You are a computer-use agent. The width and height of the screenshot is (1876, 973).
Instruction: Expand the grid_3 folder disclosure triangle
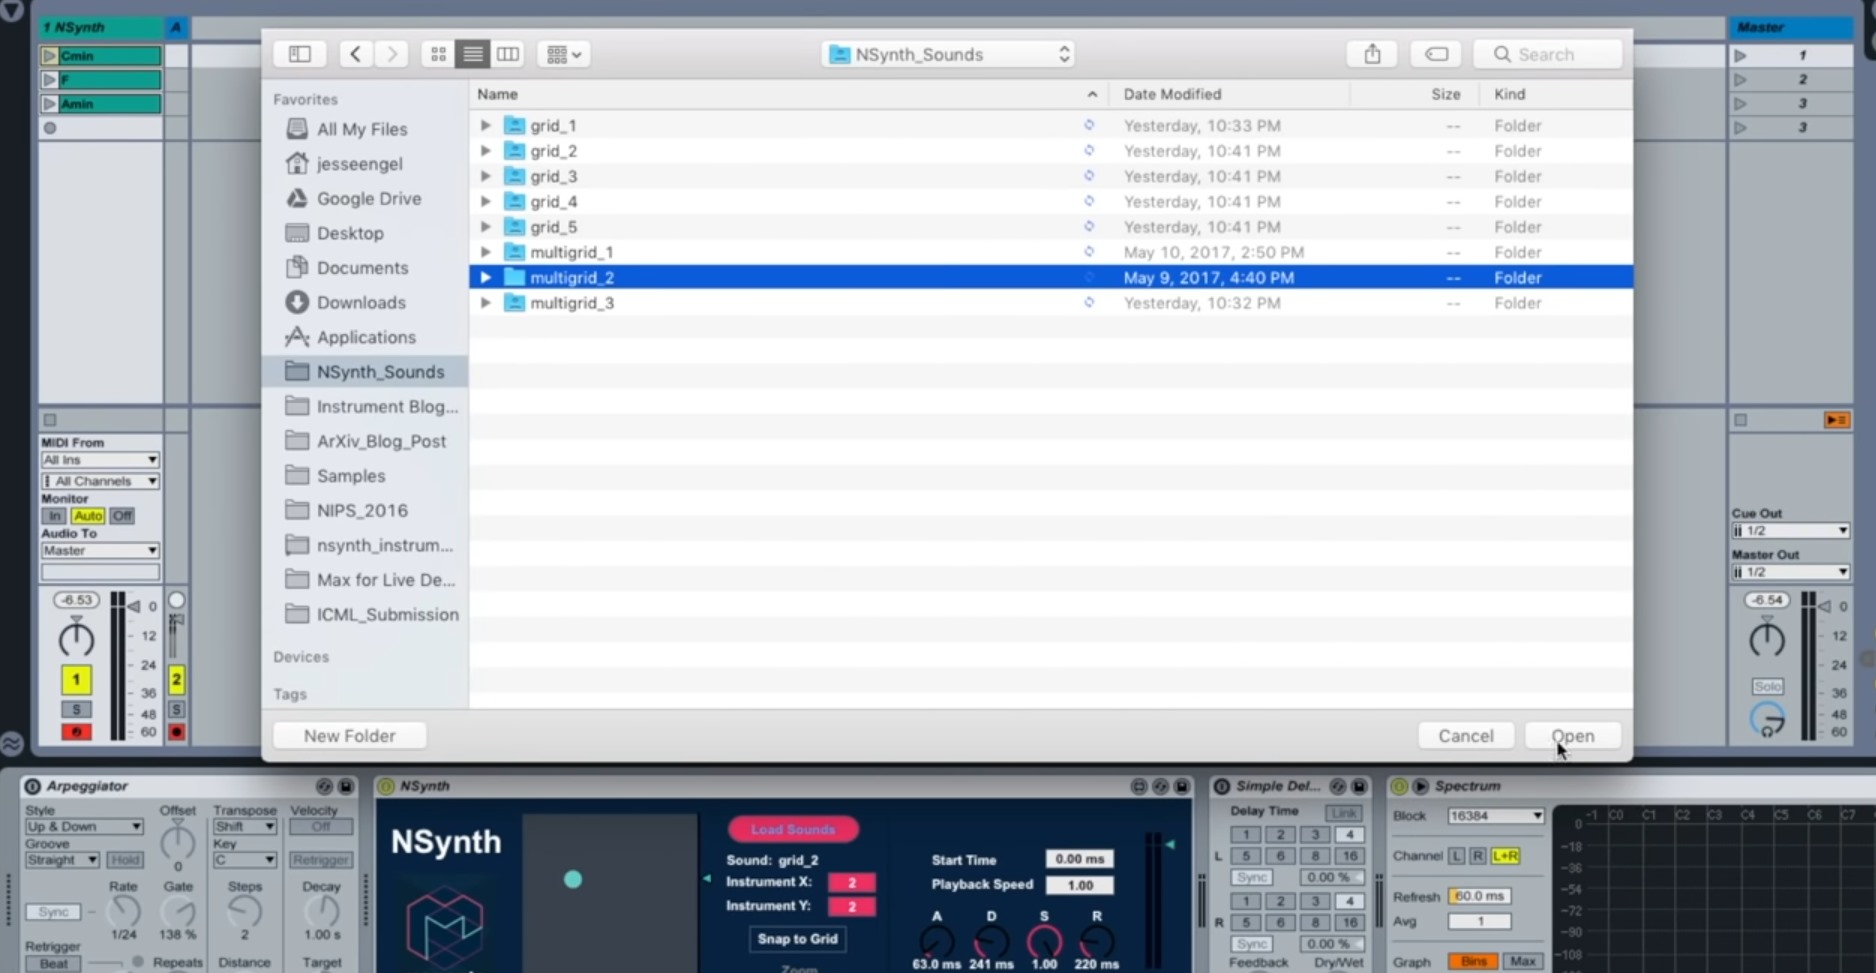coord(485,176)
